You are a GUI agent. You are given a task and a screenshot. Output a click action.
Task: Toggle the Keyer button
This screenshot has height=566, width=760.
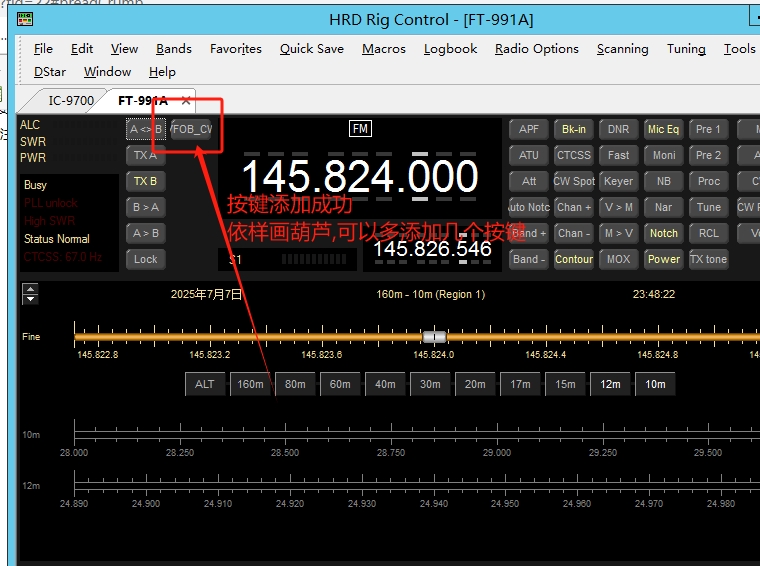coord(618,181)
